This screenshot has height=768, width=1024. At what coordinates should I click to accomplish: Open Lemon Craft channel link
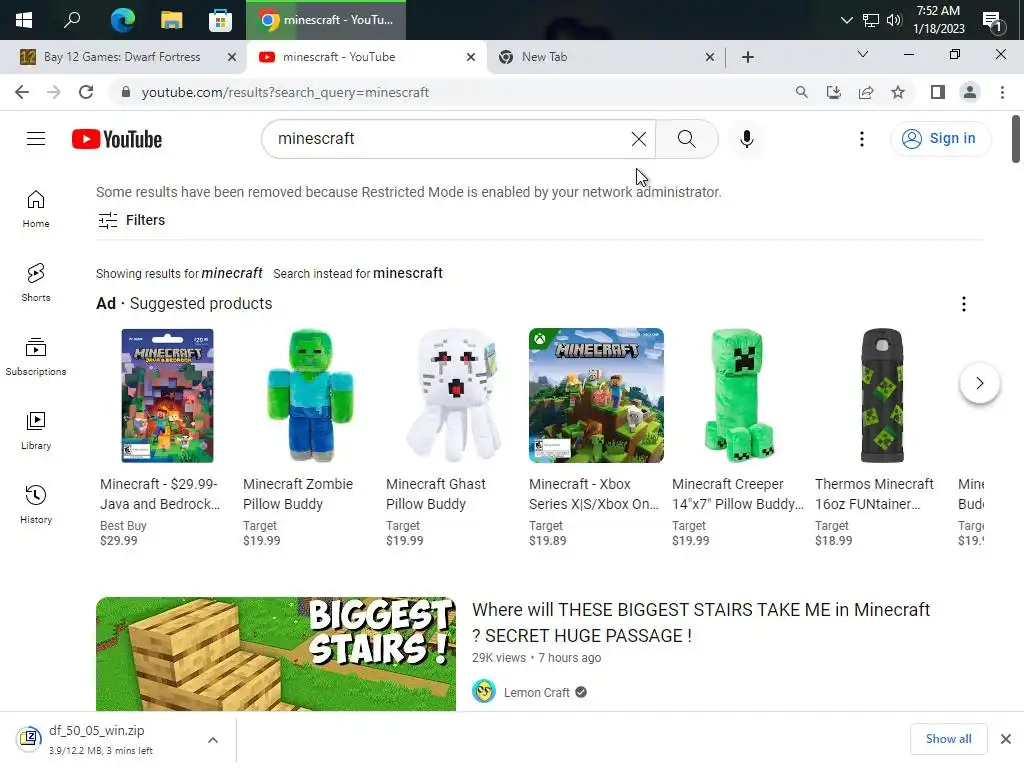tap(536, 692)
